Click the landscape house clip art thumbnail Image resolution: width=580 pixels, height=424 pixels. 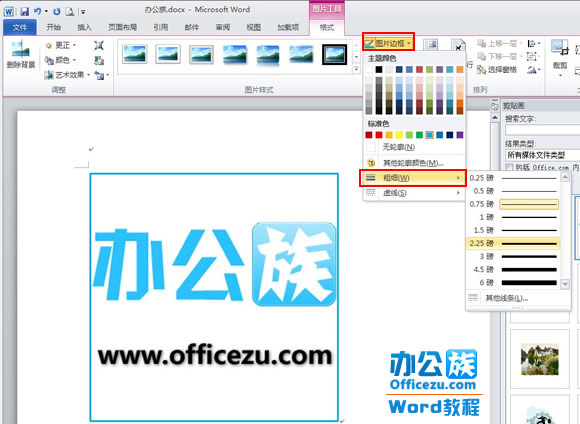540,359
